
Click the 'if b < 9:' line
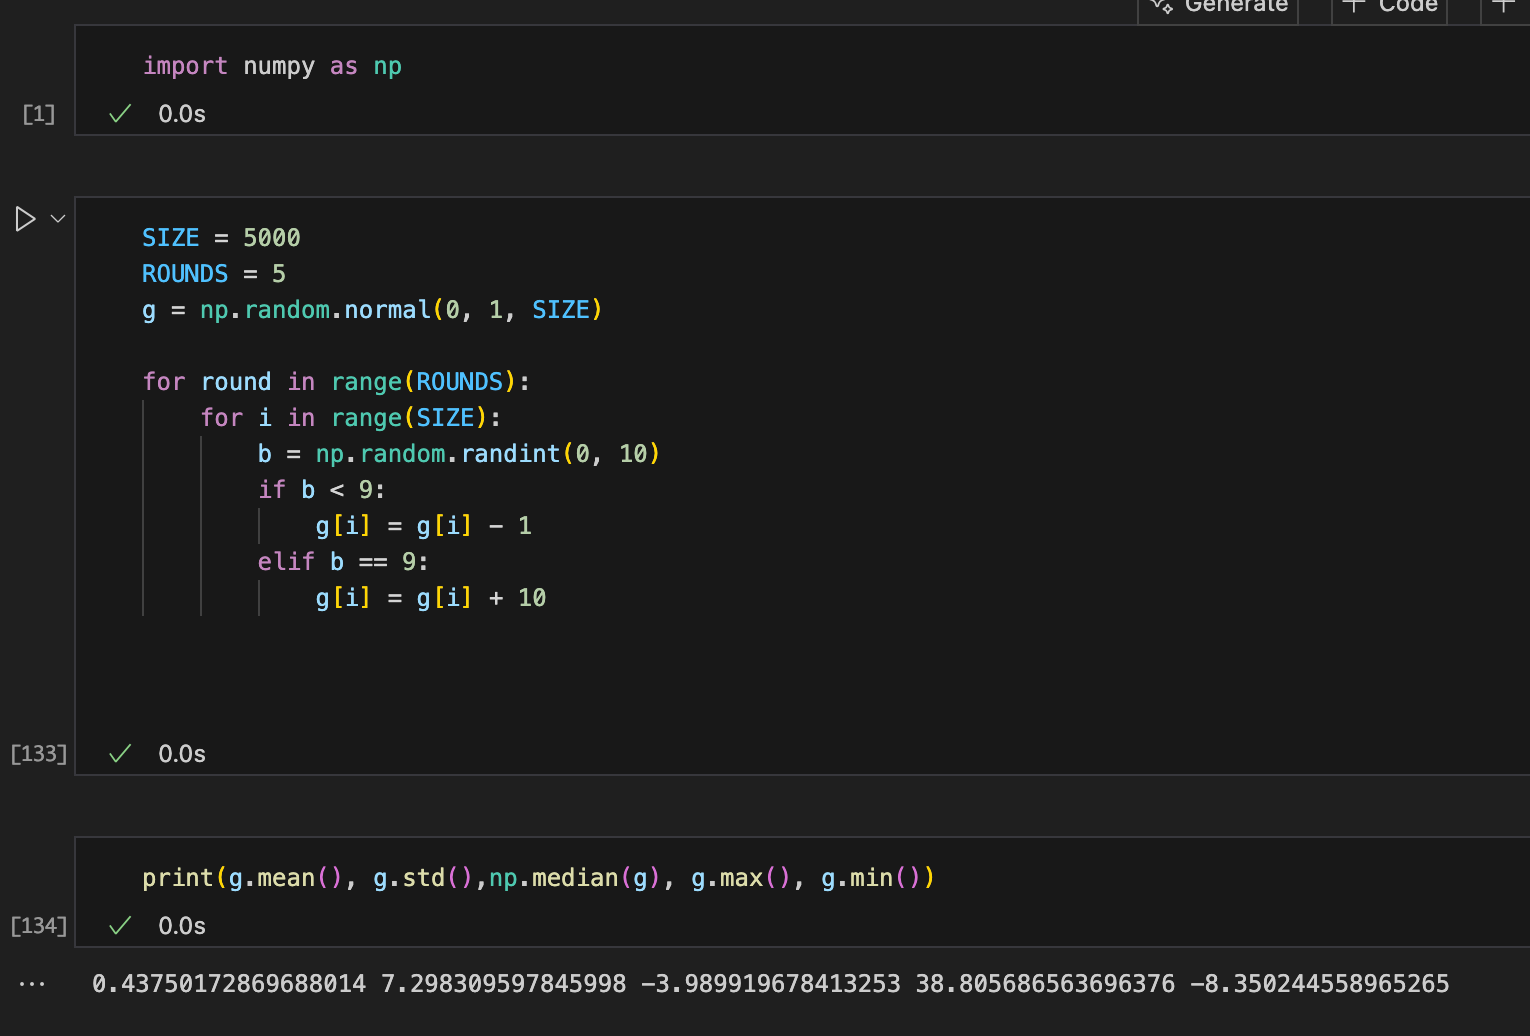point(321,490)
